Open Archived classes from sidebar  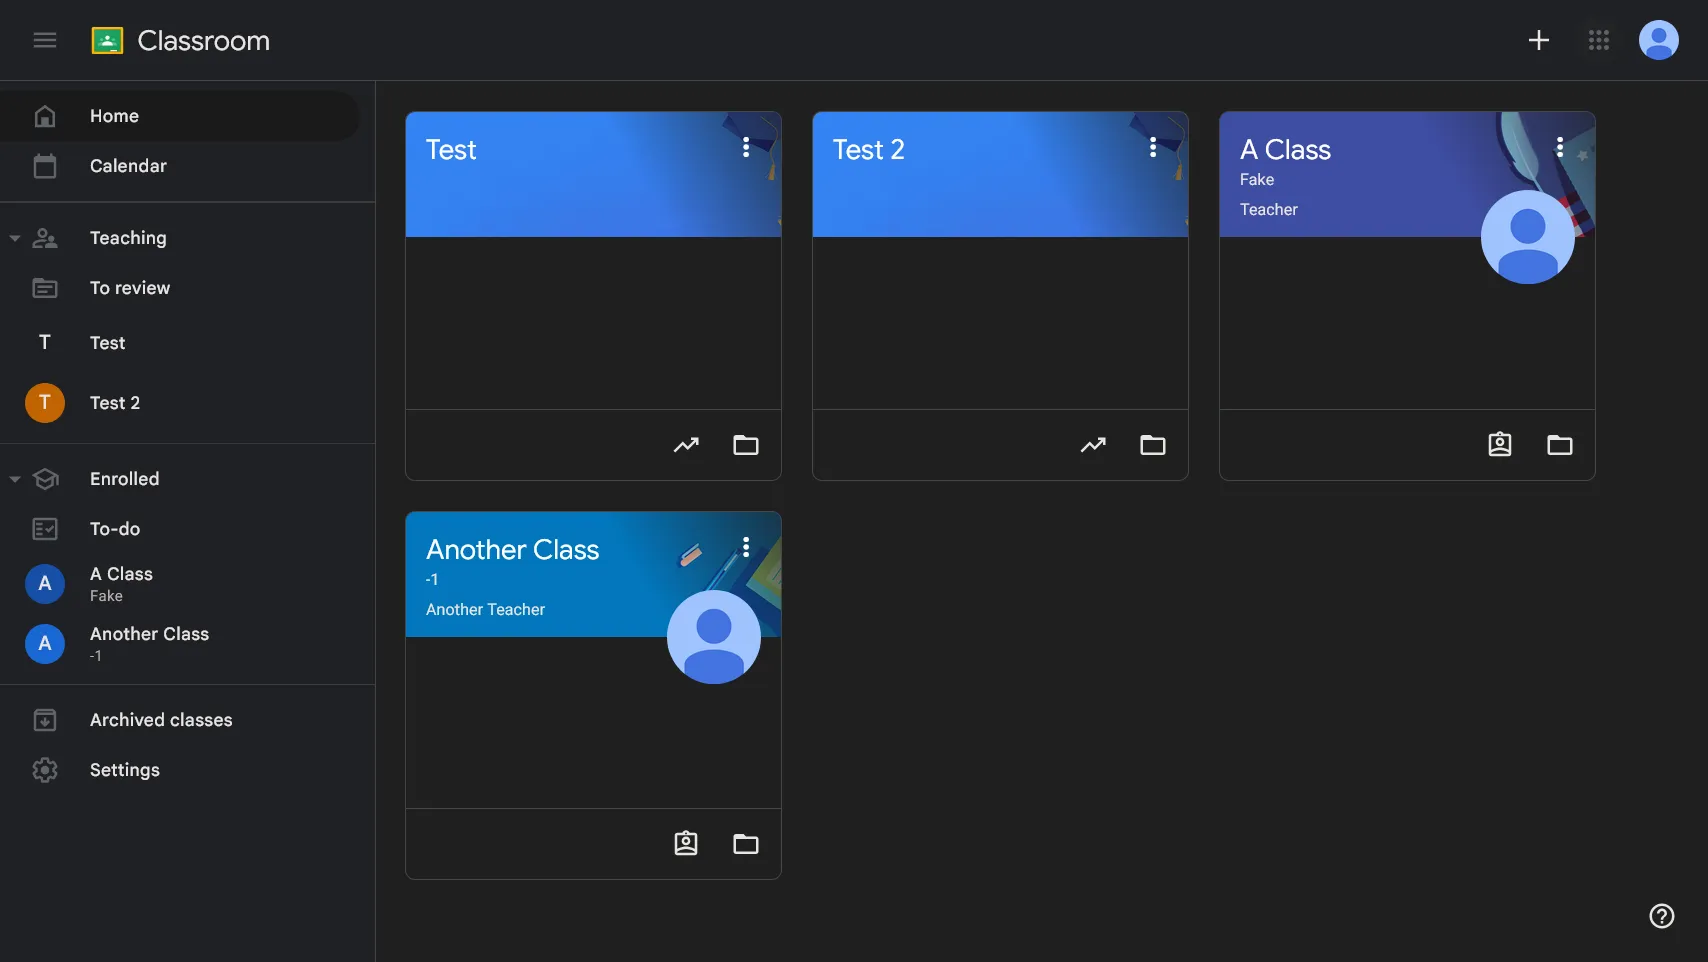click(x=180, y=720)
